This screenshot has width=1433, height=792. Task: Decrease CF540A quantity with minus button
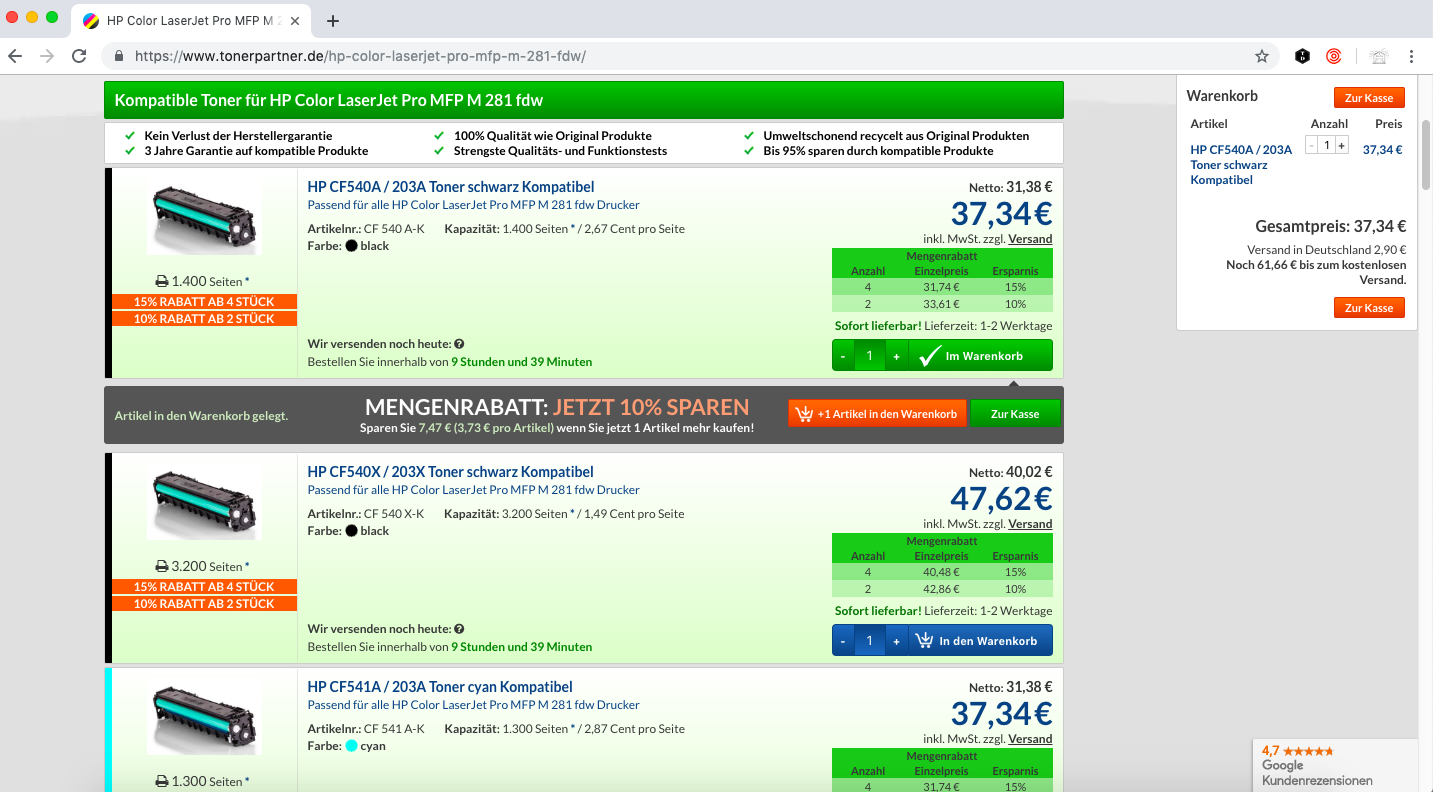[x=843, y=356]
